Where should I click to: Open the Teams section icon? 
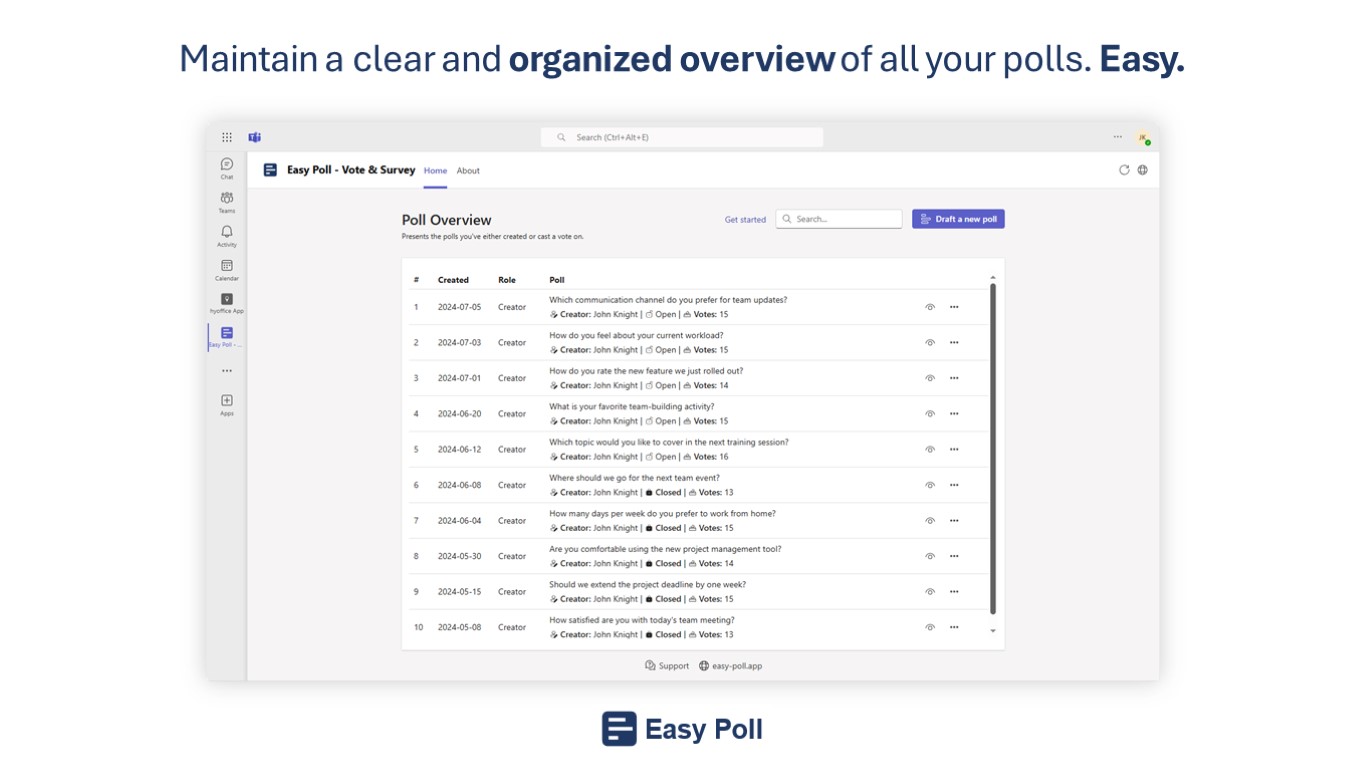pos(227,200)
